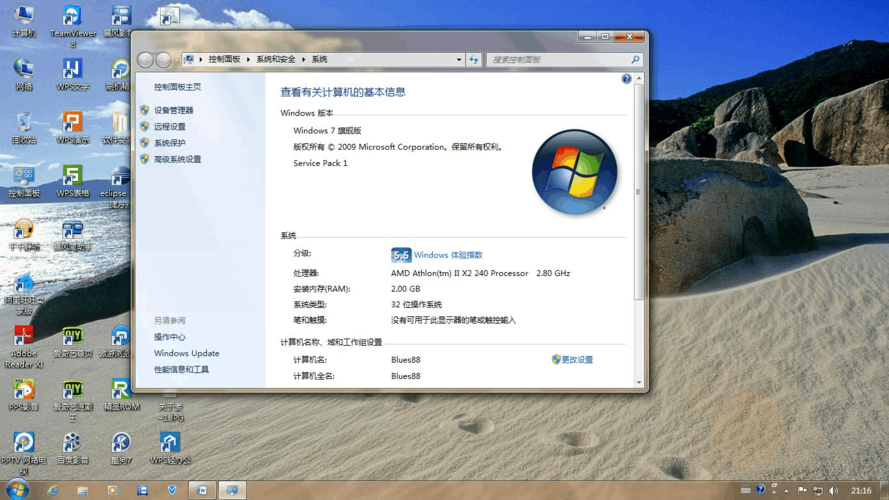Viewport: 889px width, 500px height.
Task: Click the blue help question-mark icon
Action: click(x=626, y=79)
